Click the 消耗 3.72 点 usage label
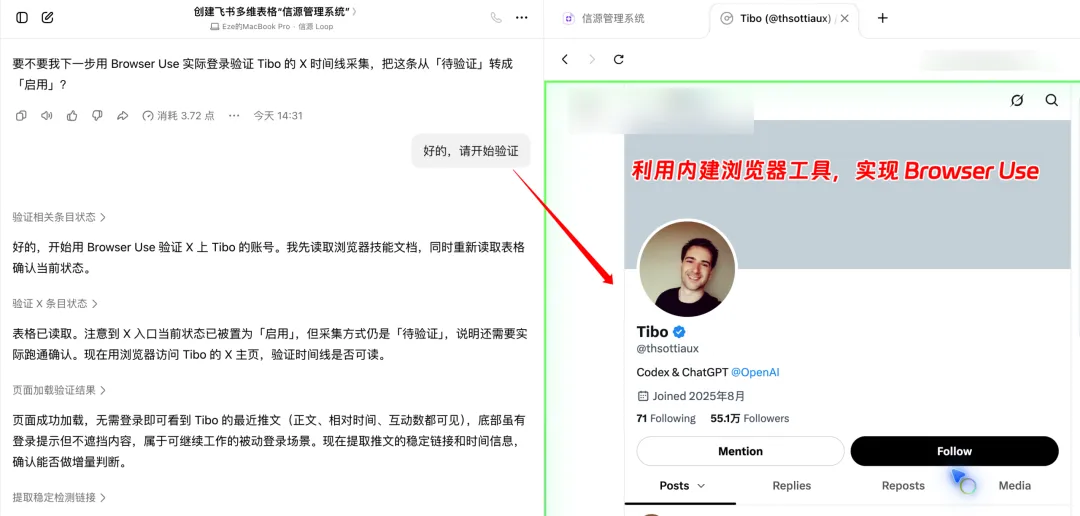The image size is (1080, 516). click(x=178, y=116)
